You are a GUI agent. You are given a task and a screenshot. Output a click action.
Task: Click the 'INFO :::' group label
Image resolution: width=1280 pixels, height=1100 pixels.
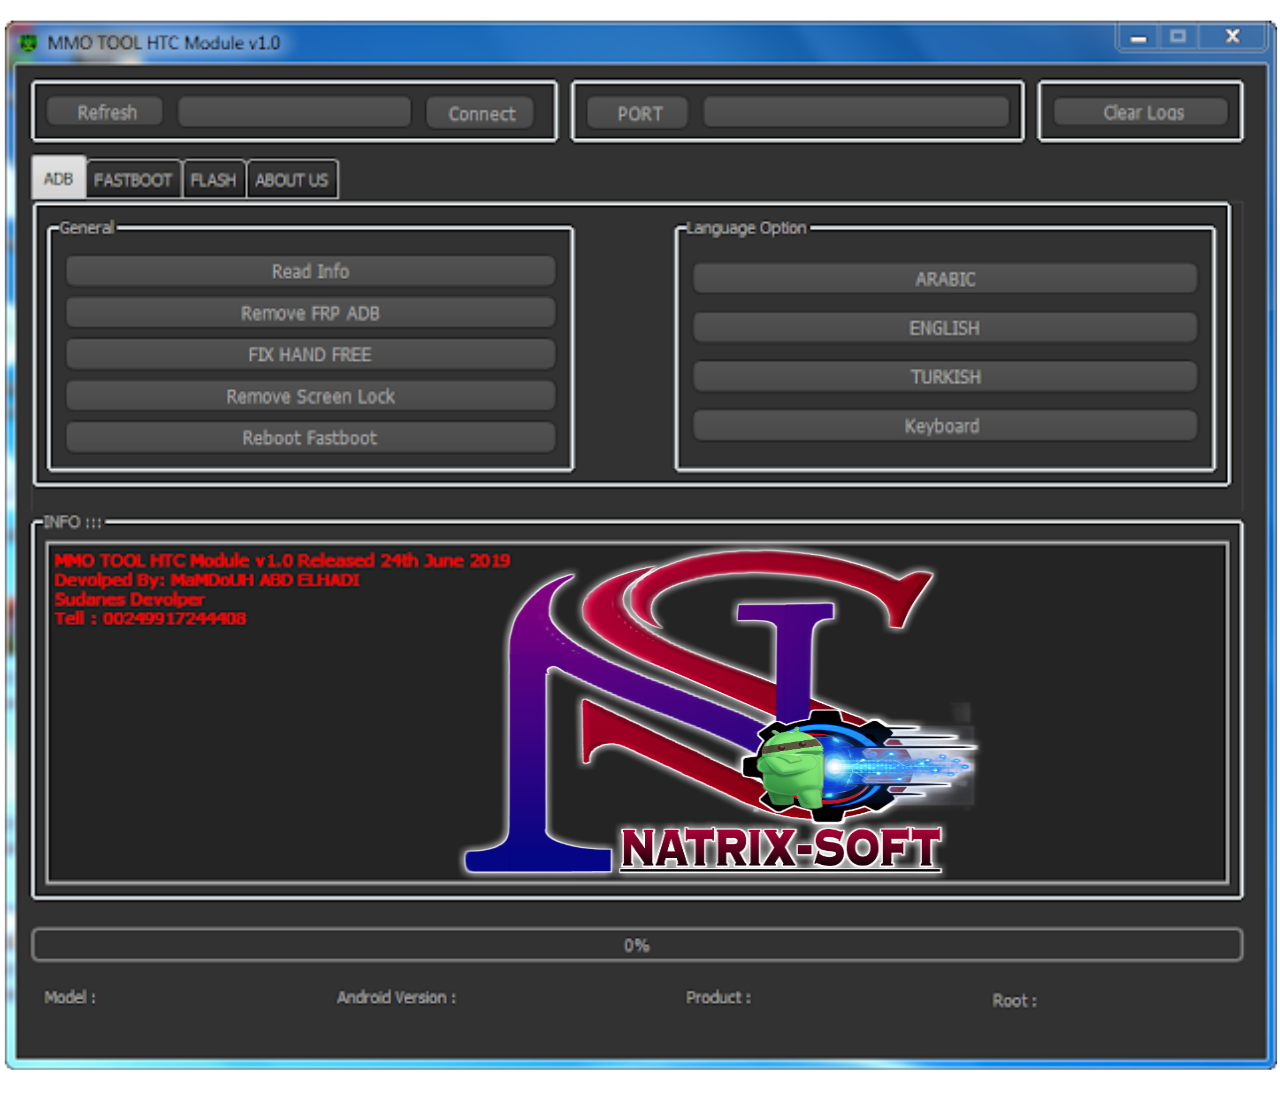pos(73,522)
